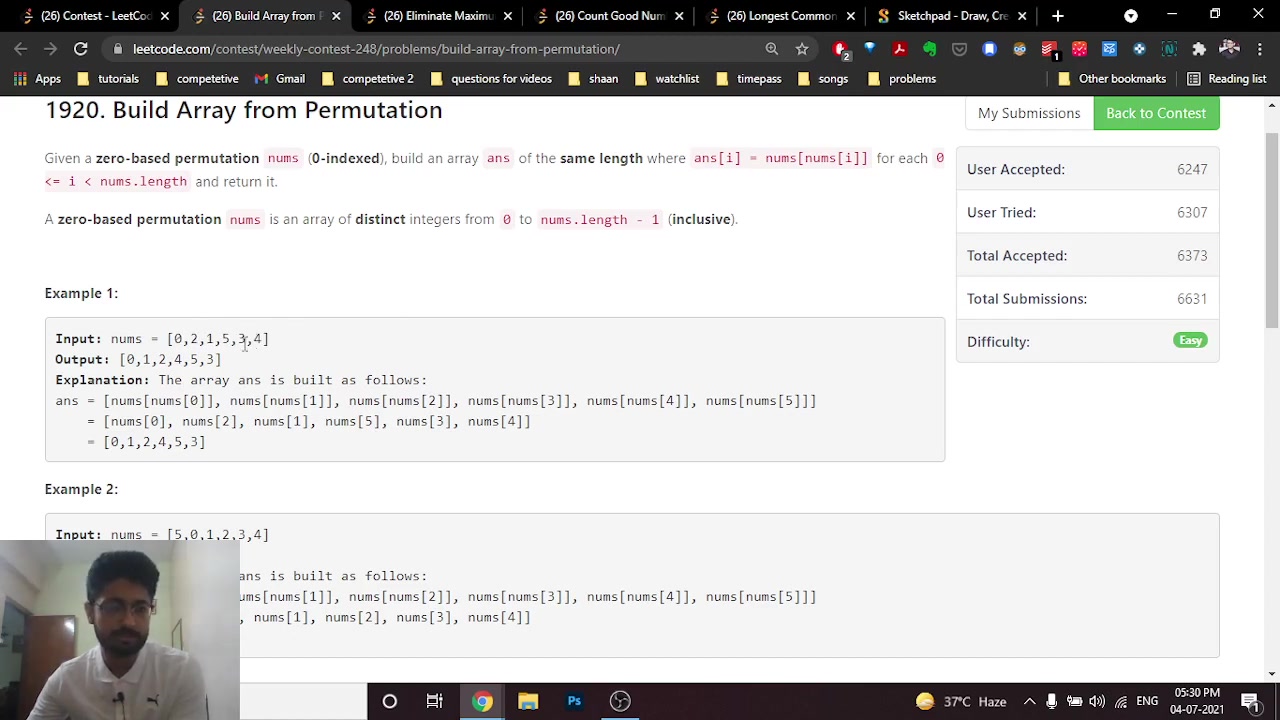The height and width of the screenshot is (720, 1280).
Task: Open the Chrome Extensions puzzle menu
Action: [1199, 48]
